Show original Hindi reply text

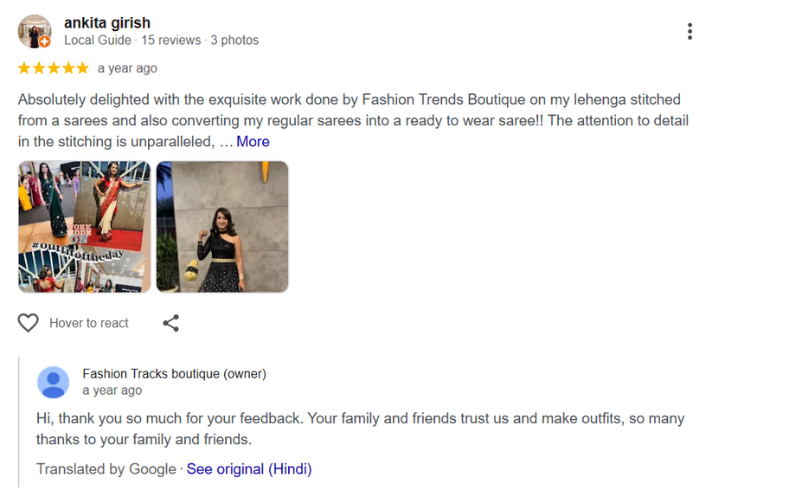(249, 469)
